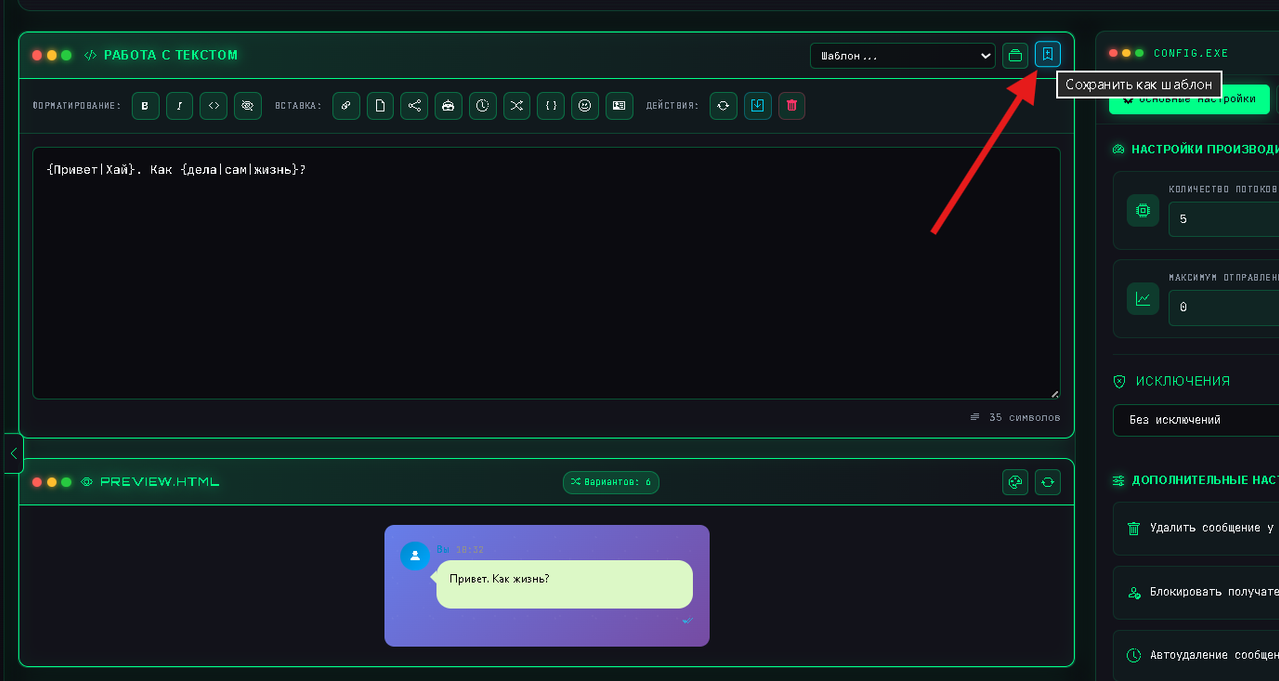Click the robot bot insert icon

coord(448,105)
